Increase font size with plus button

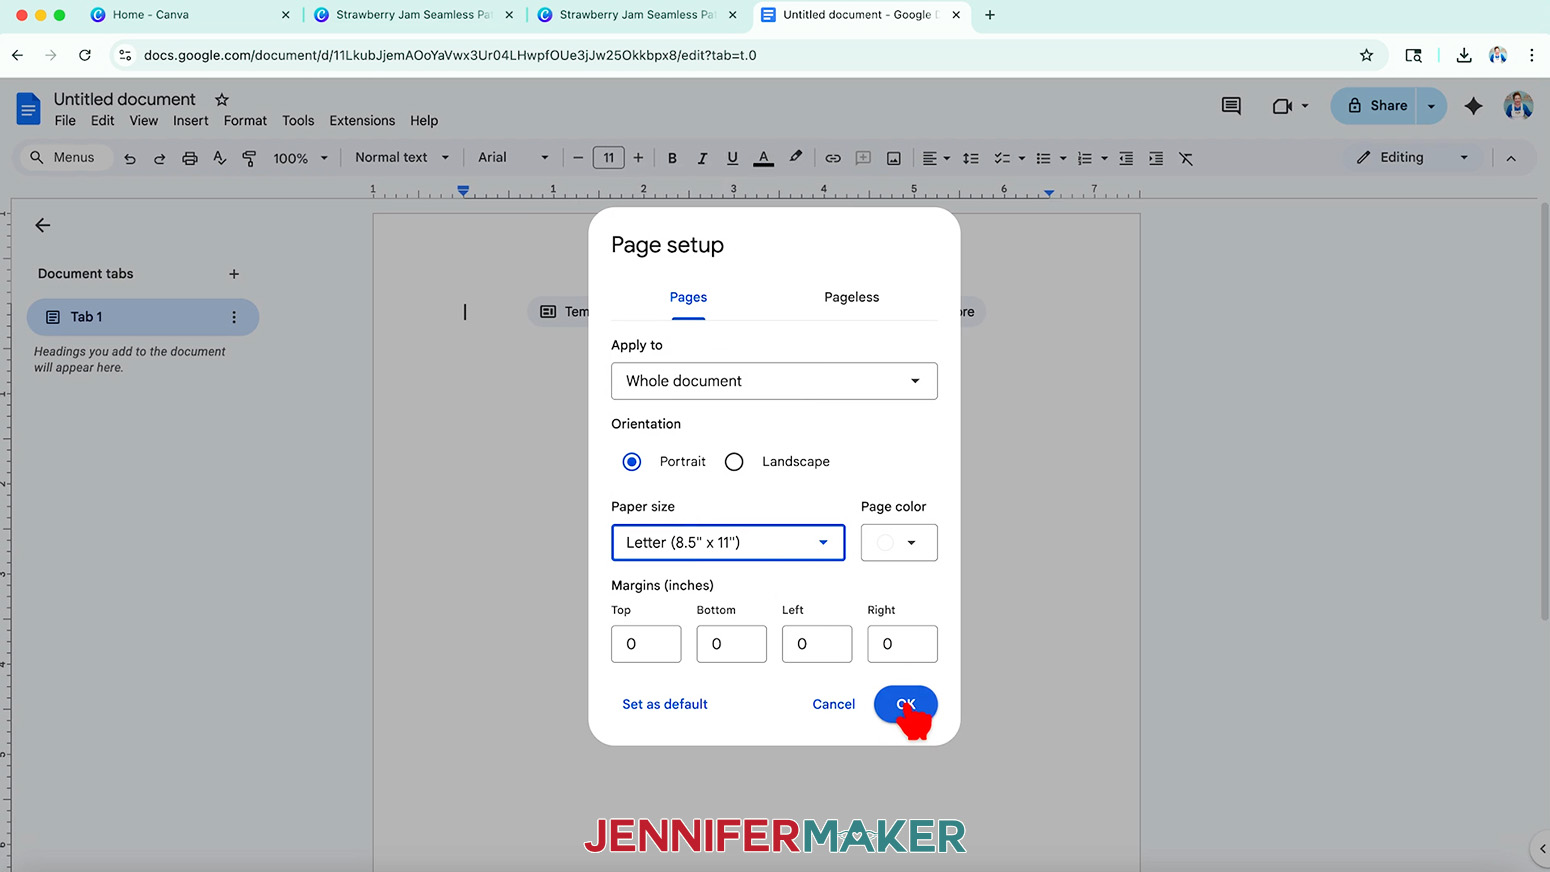pos(638,157)
